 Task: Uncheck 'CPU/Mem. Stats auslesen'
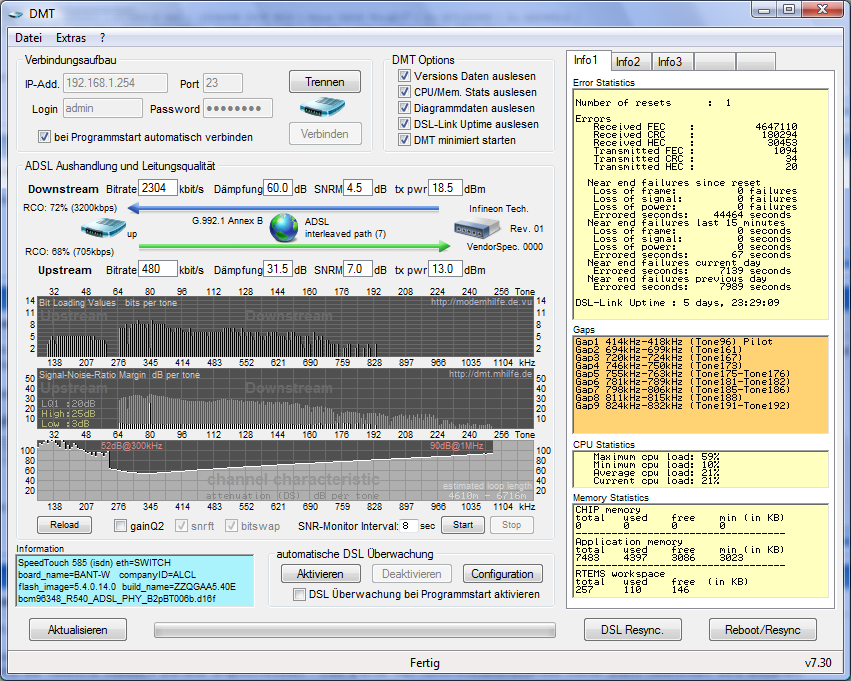404,92
